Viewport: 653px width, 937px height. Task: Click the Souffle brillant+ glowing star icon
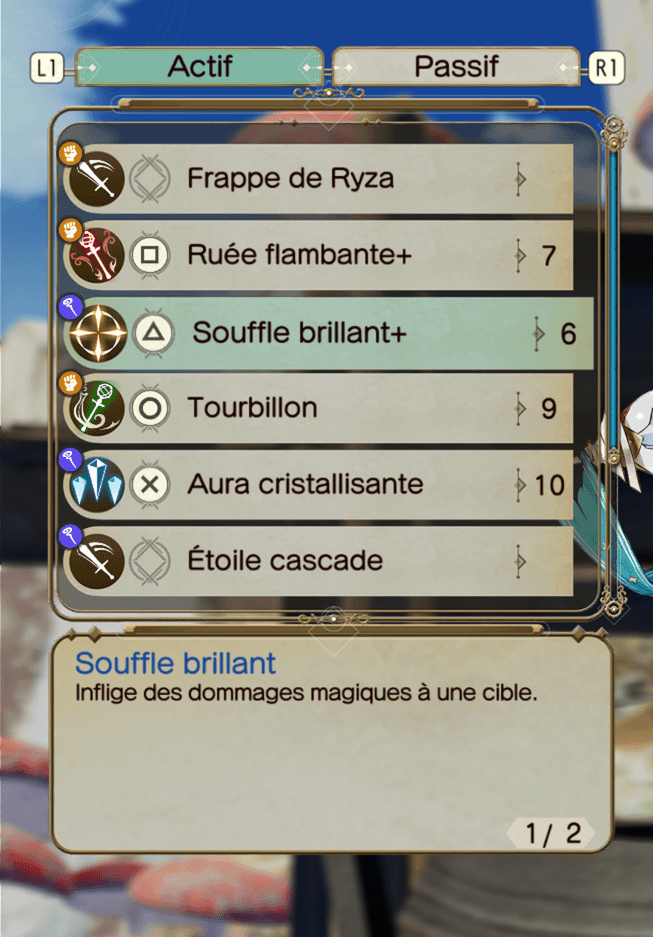point(98,333)
